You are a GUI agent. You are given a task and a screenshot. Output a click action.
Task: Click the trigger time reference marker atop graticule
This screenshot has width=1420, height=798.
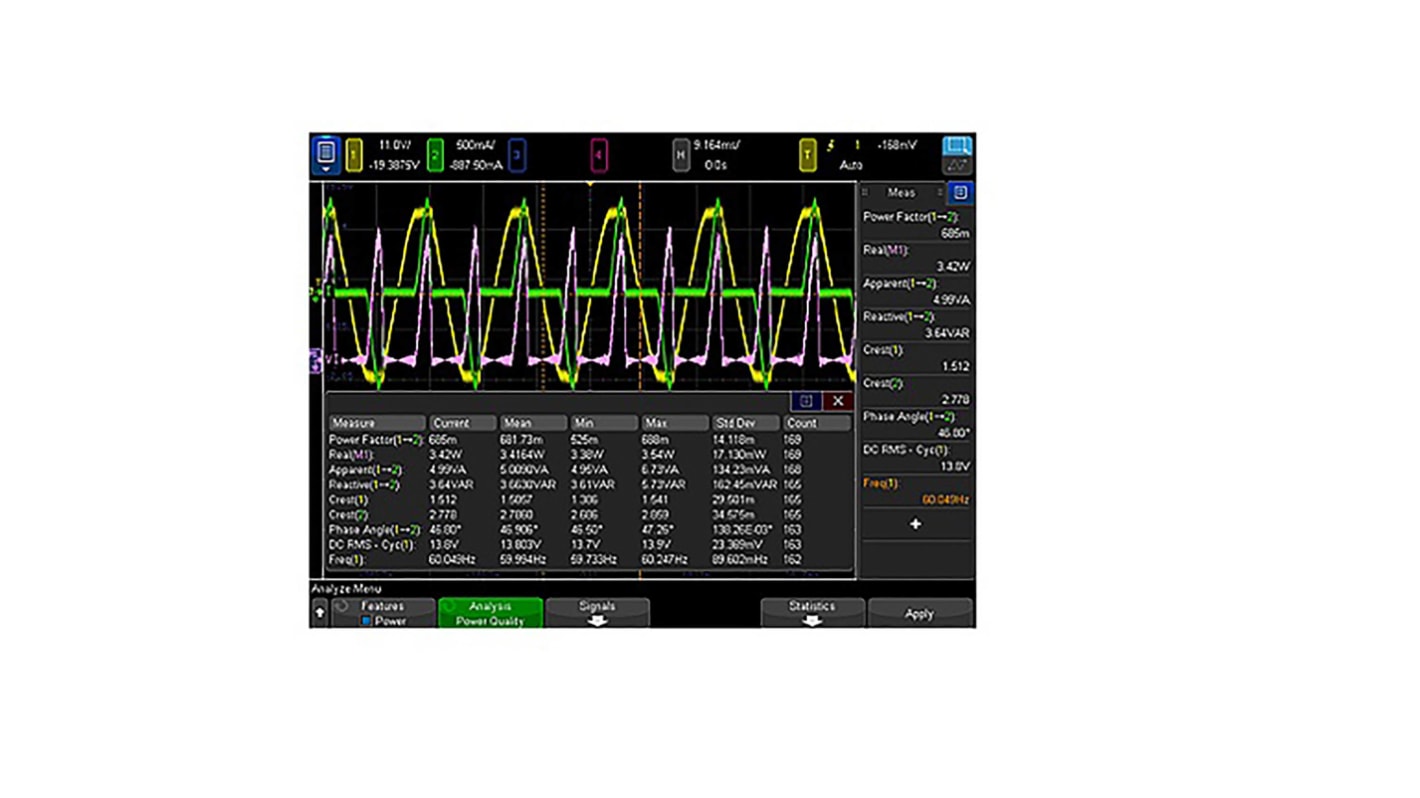[x=590, y=185]
